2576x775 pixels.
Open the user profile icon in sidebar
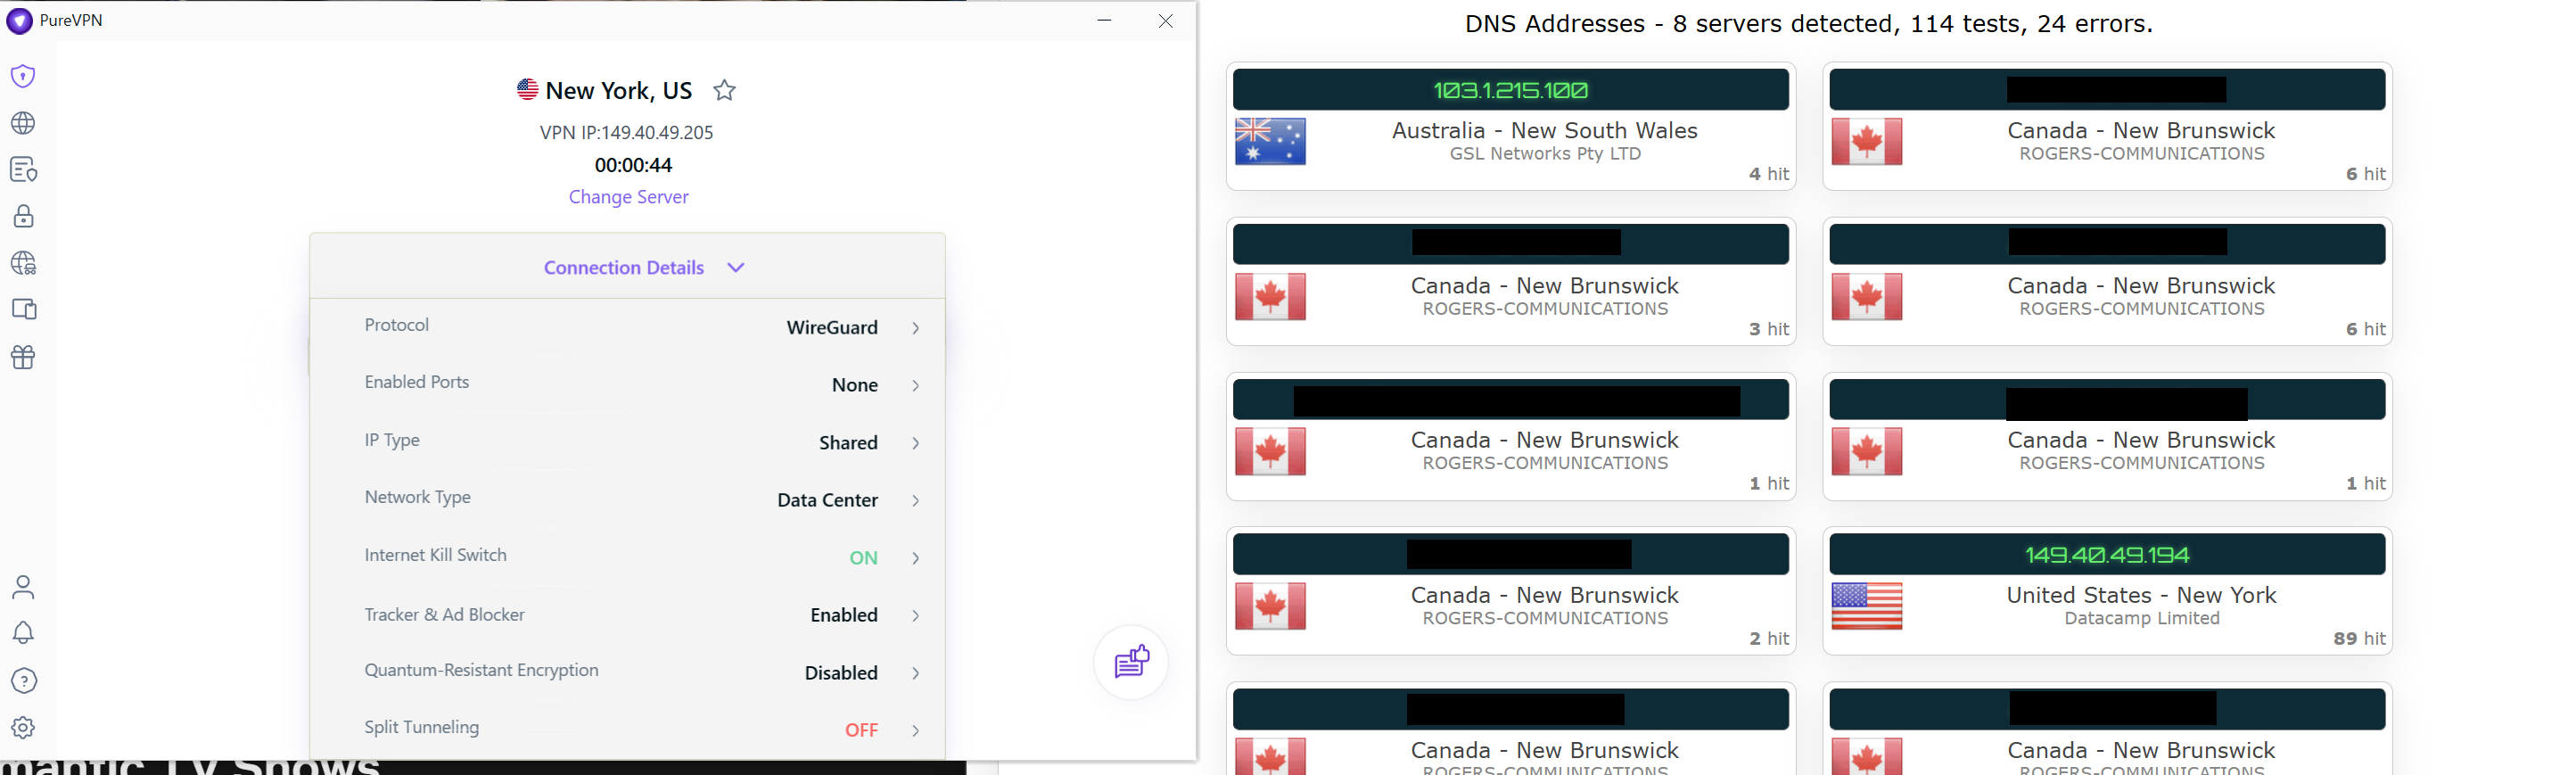click(23, 587)
